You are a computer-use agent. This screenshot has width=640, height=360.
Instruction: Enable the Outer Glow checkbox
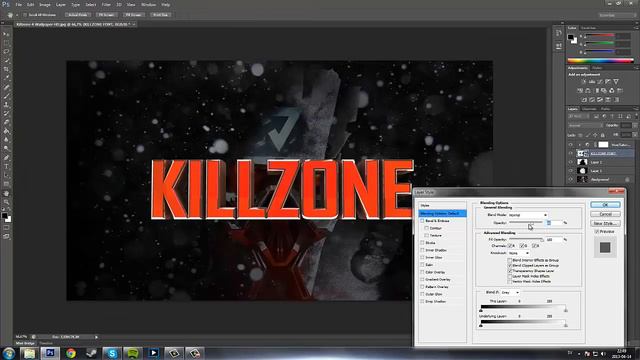click(422, 294)
